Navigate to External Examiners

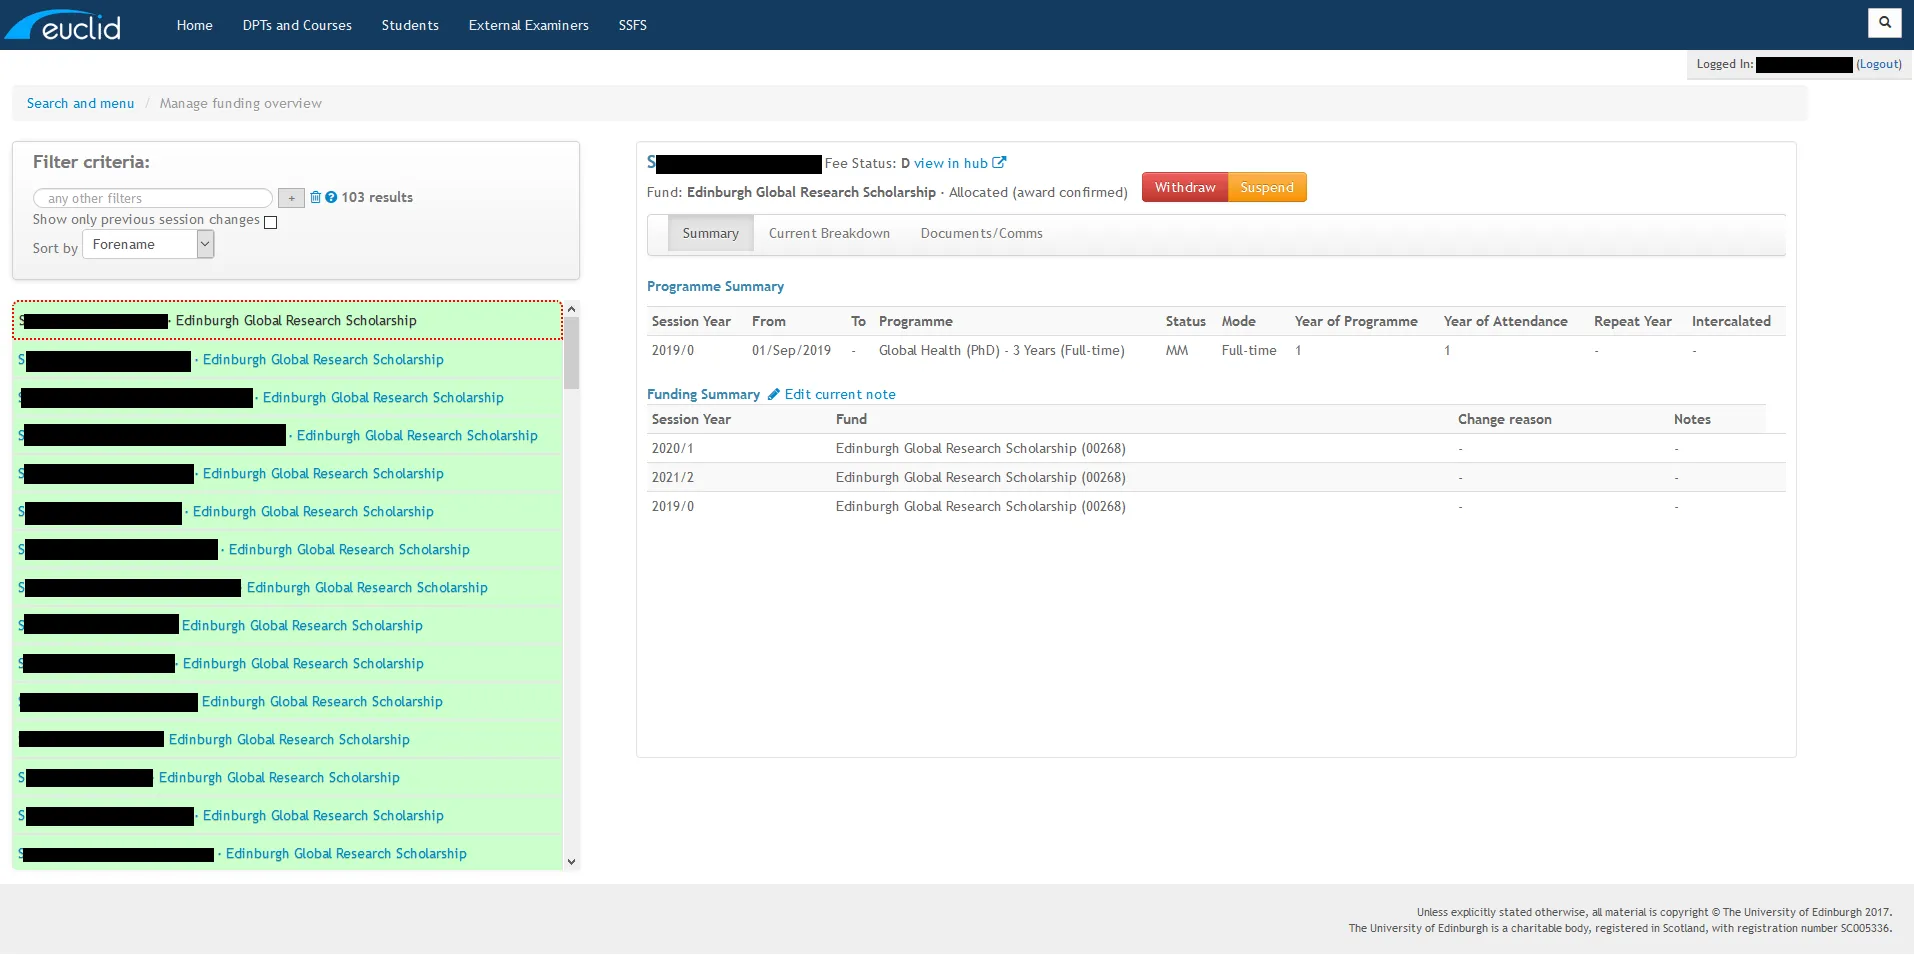point(528,25)
